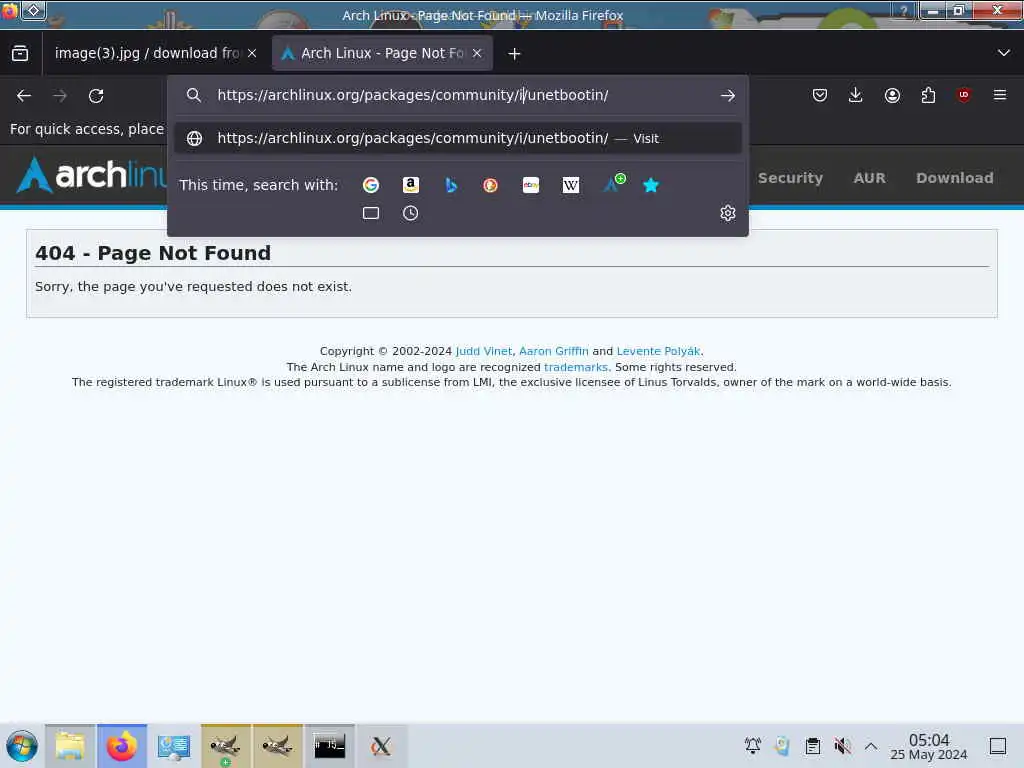Screen dimensions: 1024x768
Task: Focus Firefox from the taskbar
Action: tap(122, 746)
